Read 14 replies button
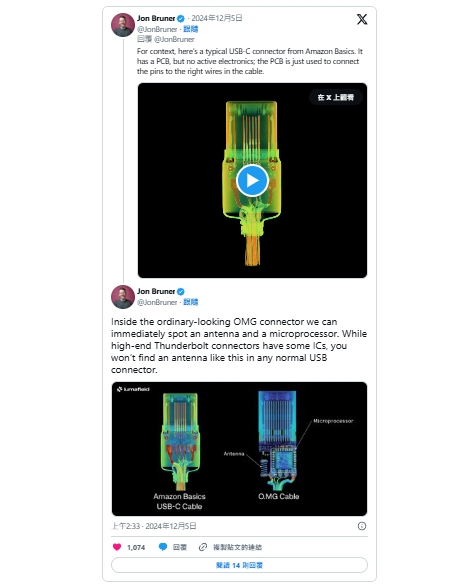This screenshot has width=465, height=587. coord(239,565)
